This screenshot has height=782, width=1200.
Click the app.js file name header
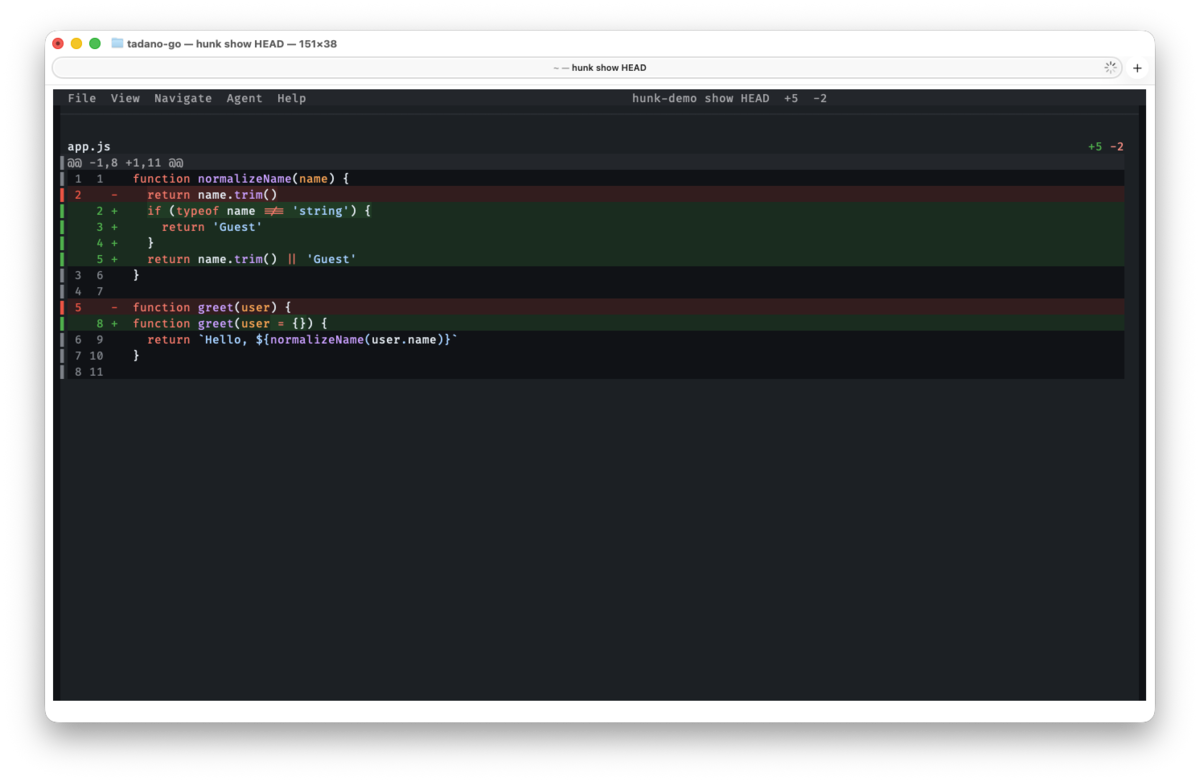click(89, 146)
